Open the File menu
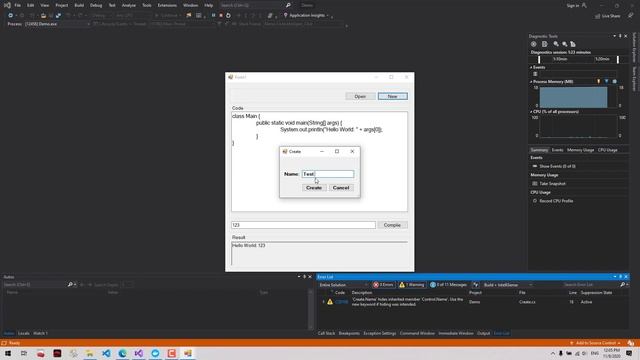This screenshot has height=360, width=640. tap(17, 5)
